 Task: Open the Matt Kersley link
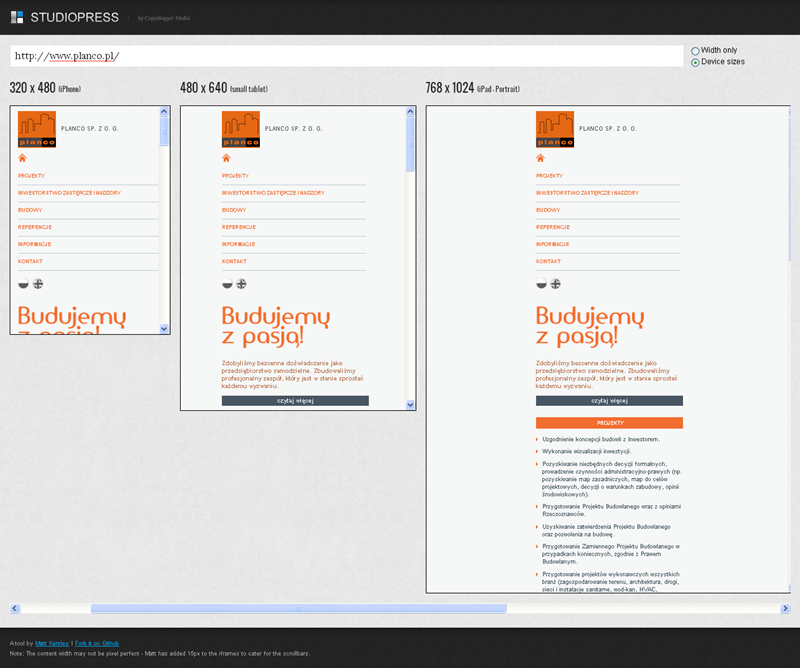pyautogui.click(x=52, y=644)
